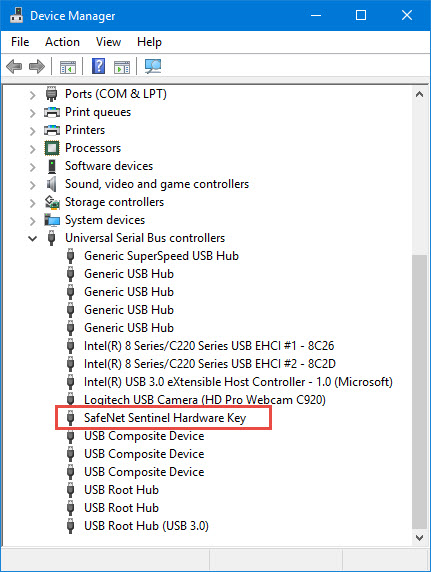Click the scrollbar down arrow
Image resolution: width=431 pixels, height=572 pixels.
(419, 537)
